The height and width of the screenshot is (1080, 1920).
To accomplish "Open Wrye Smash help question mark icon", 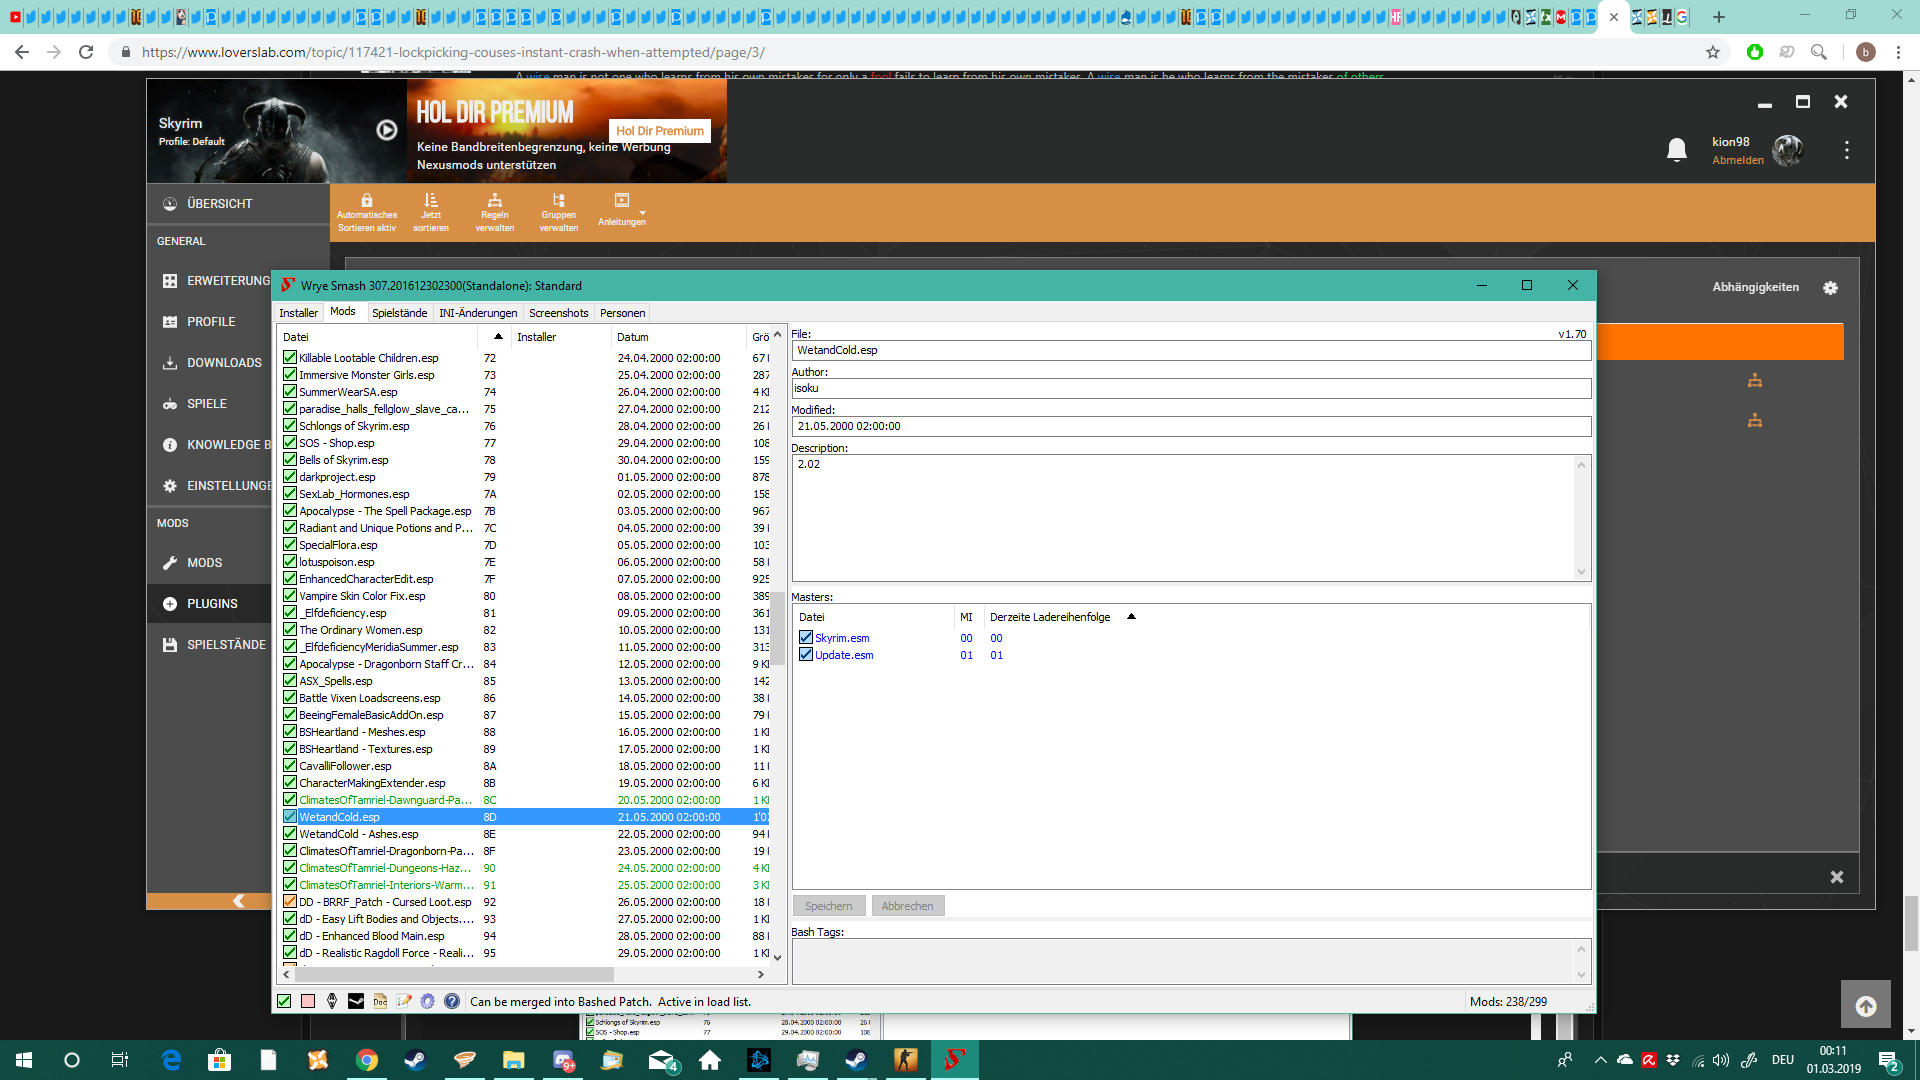I will (452, 1001).
